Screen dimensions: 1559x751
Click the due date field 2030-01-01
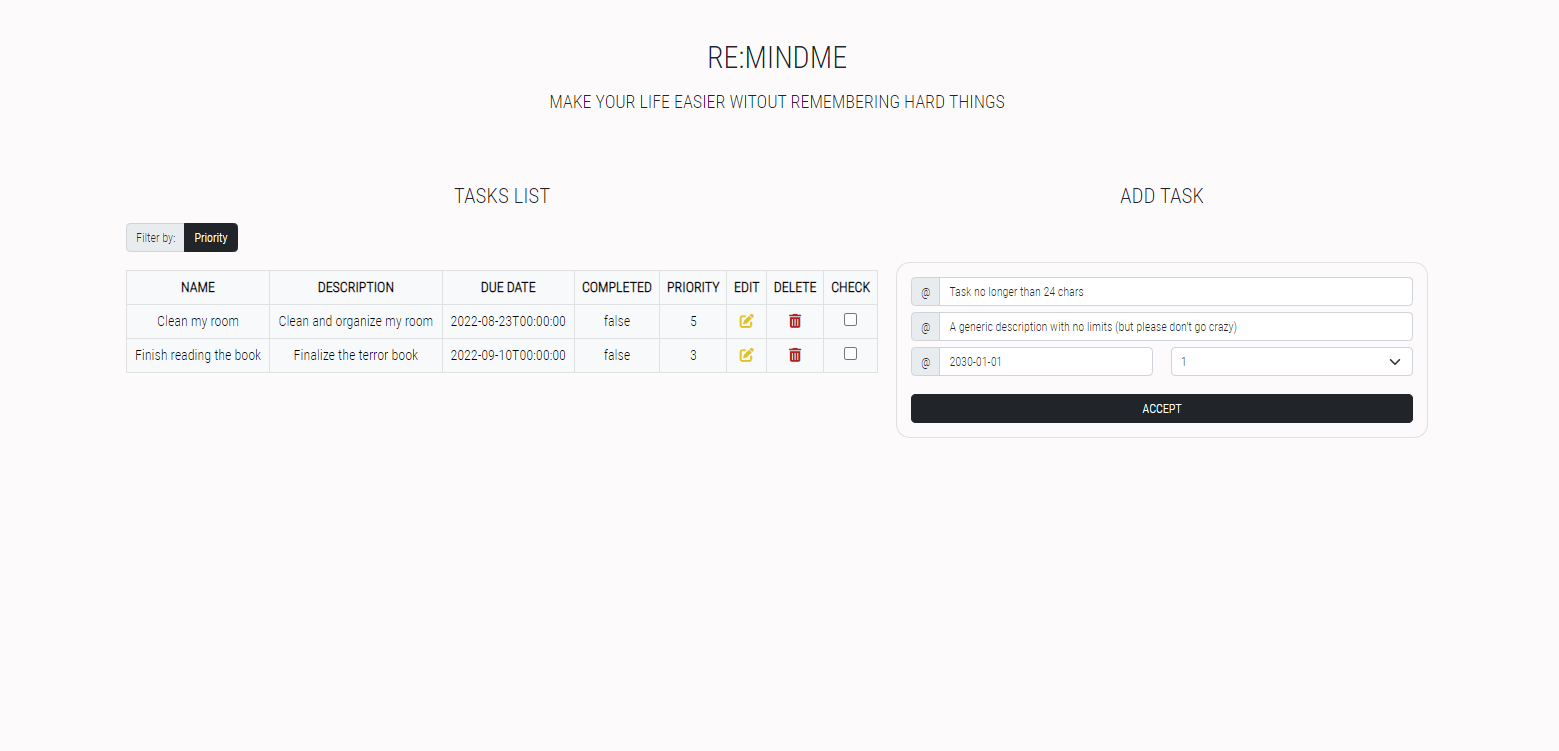click(x=1046, y=362)
